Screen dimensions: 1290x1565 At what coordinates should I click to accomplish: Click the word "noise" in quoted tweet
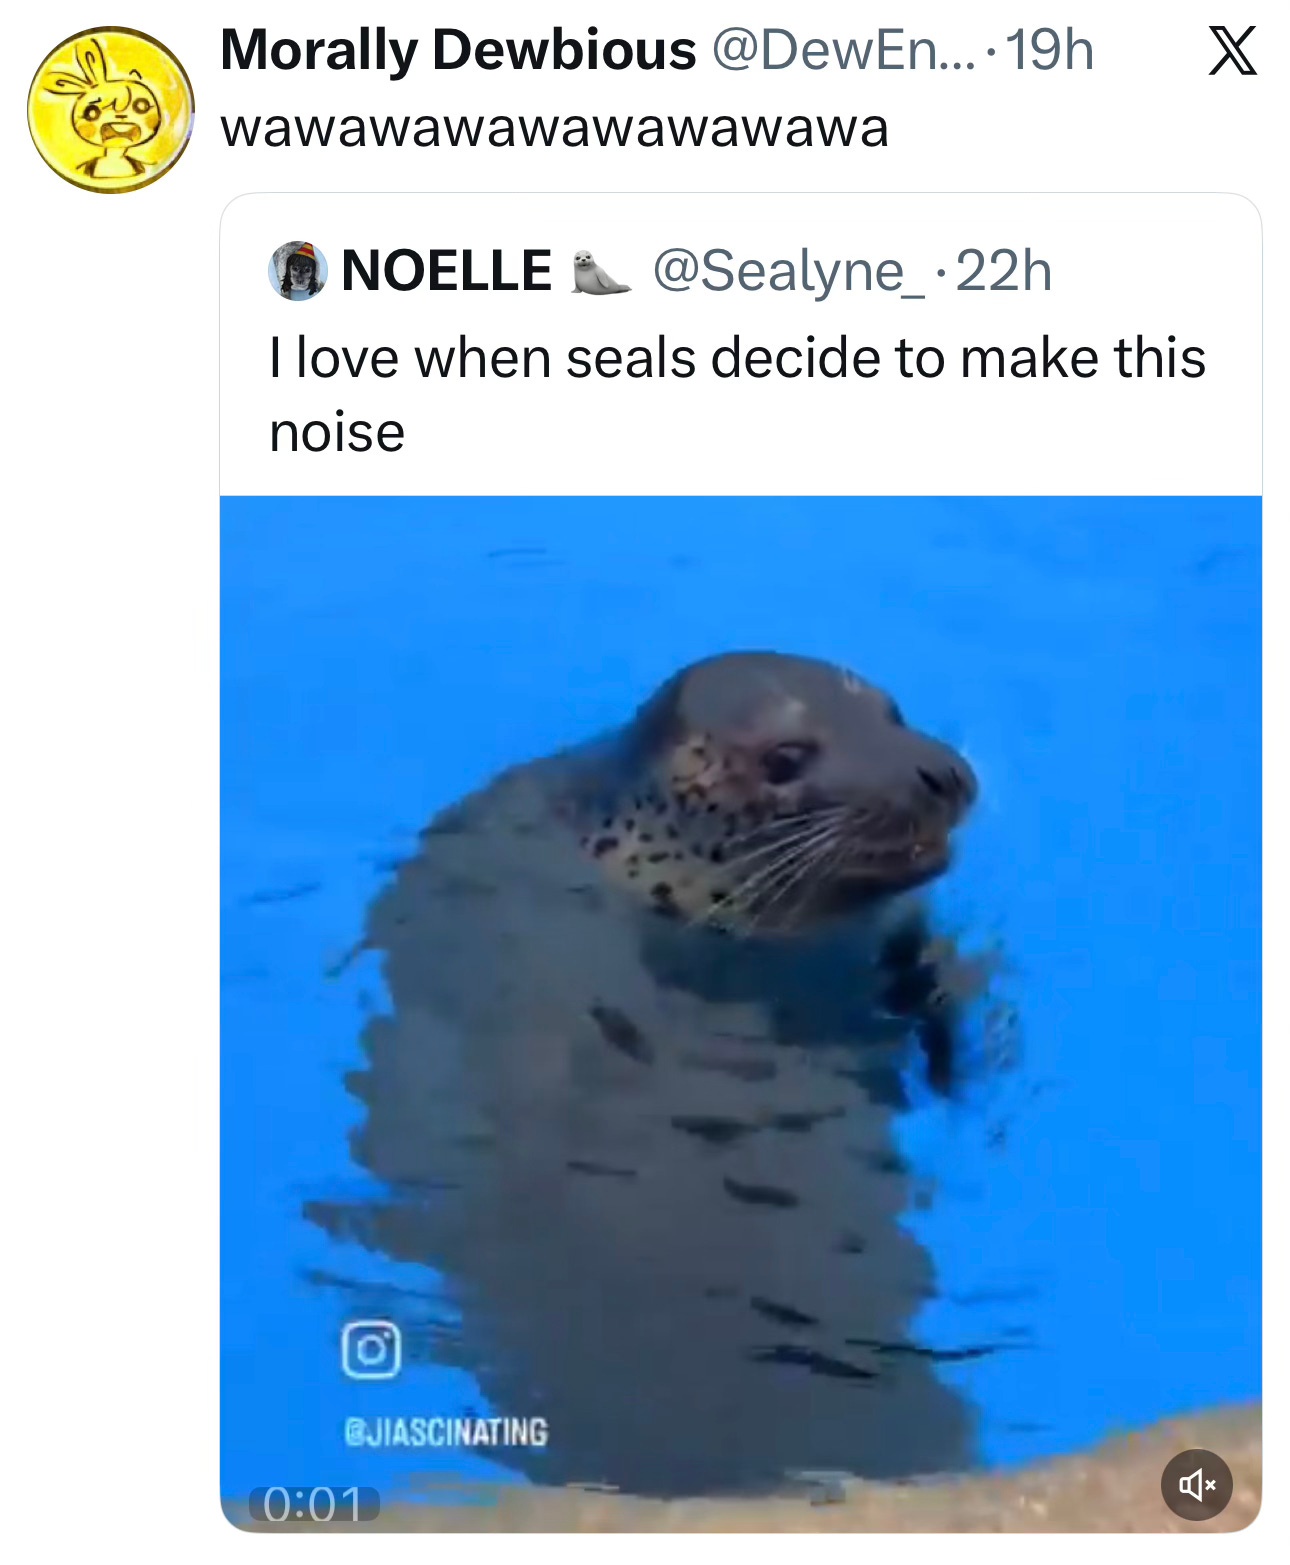337,433
